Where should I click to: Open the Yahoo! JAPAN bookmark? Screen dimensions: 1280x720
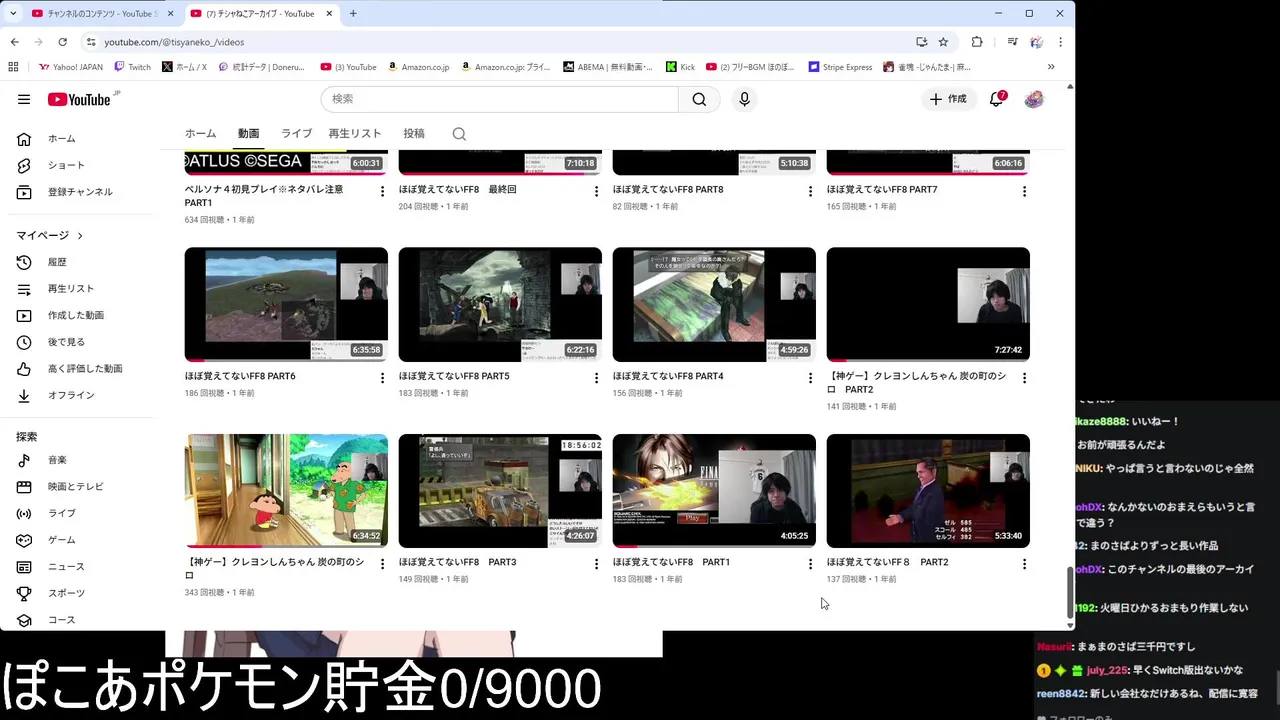[x=71, y=67]
